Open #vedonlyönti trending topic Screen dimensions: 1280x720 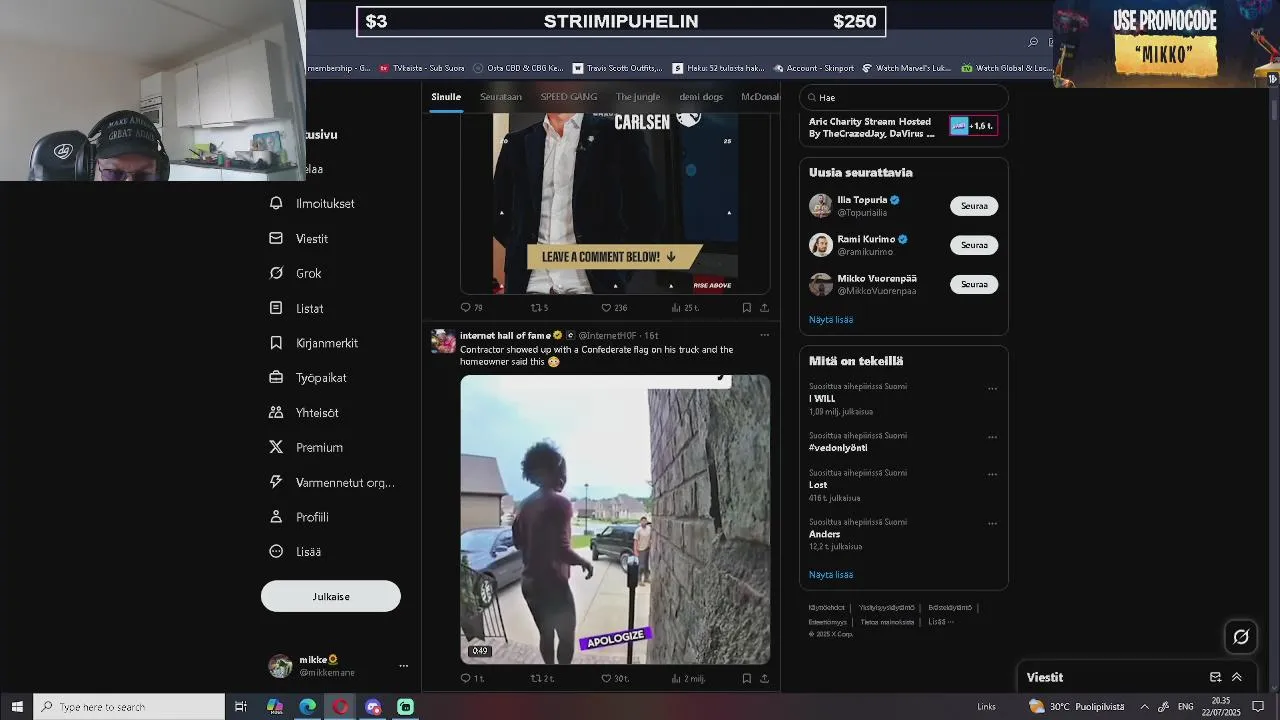click(x=838, y=448)
